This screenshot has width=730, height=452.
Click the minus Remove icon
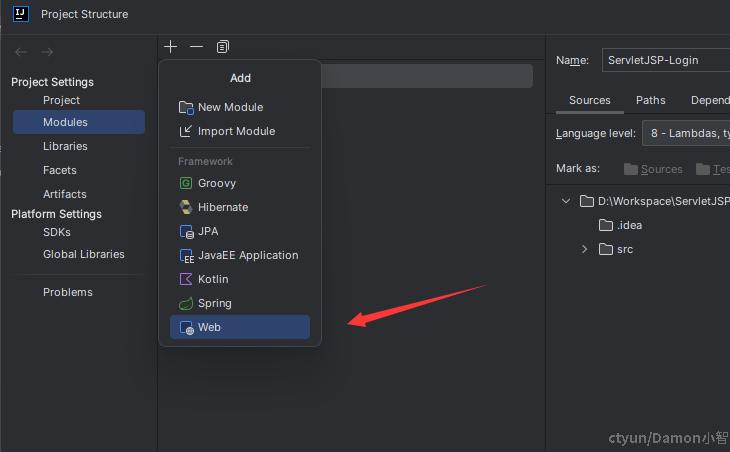tap(196, 47)
